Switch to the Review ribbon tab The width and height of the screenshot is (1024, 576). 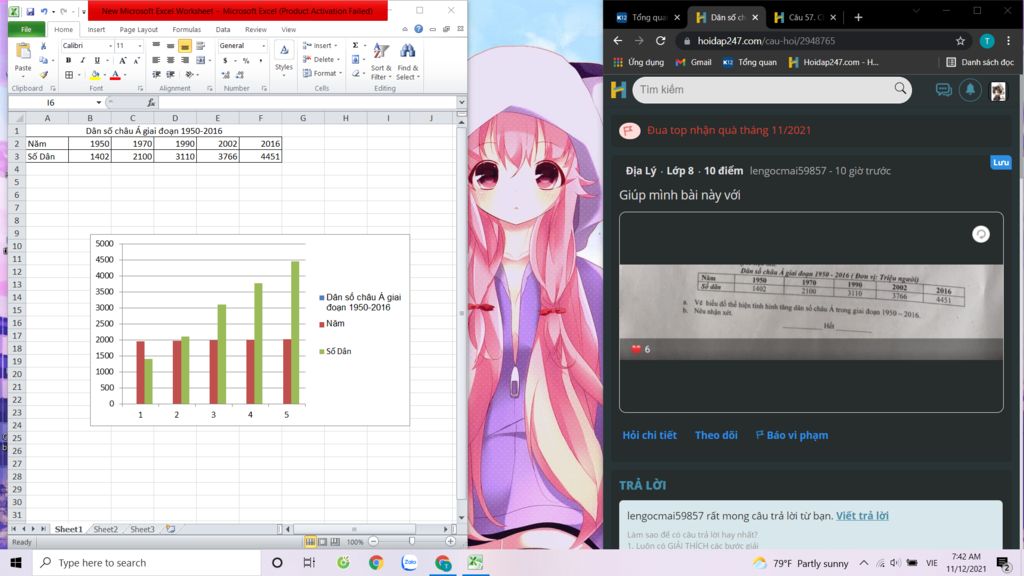coord(255,29)
